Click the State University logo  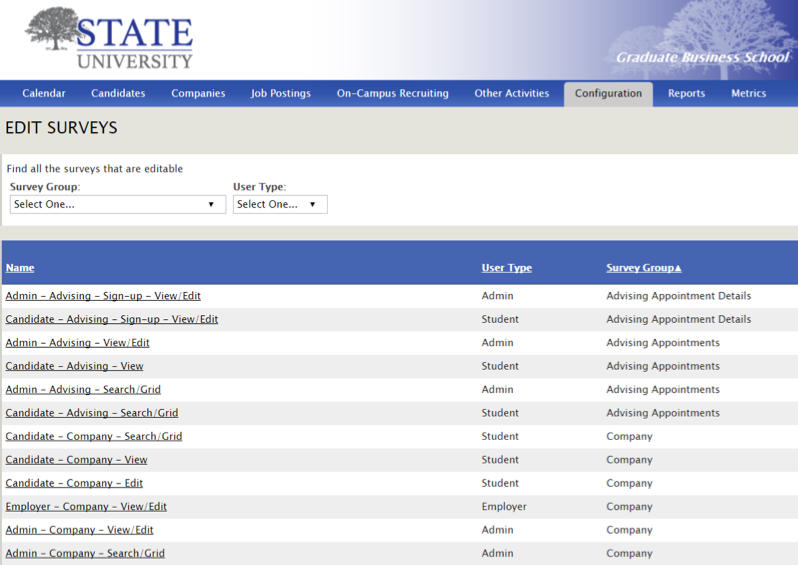(x=109, y=38)
